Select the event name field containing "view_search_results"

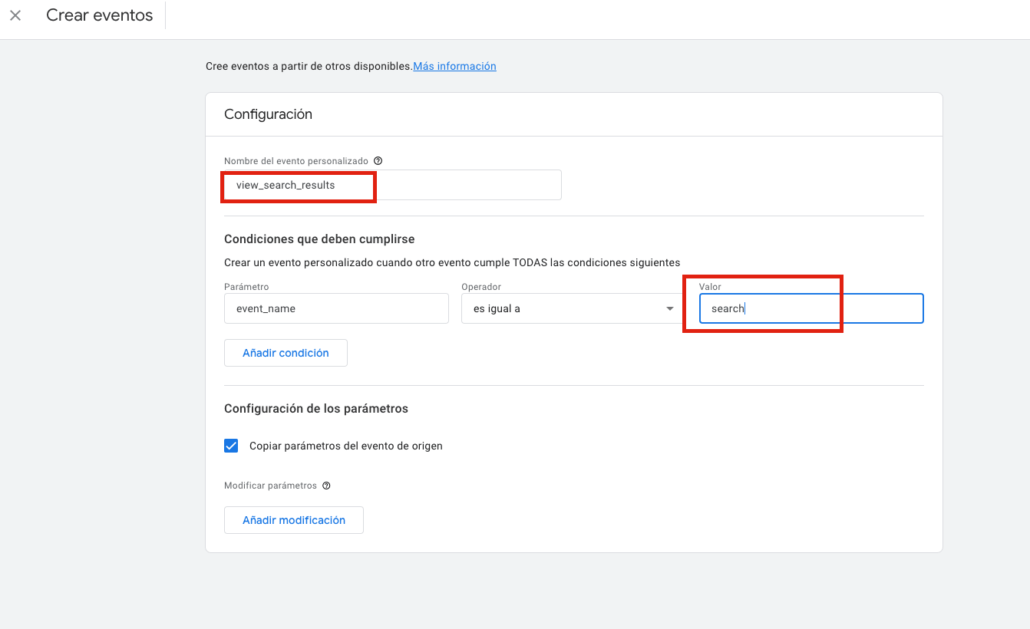(x=298, y=185)
